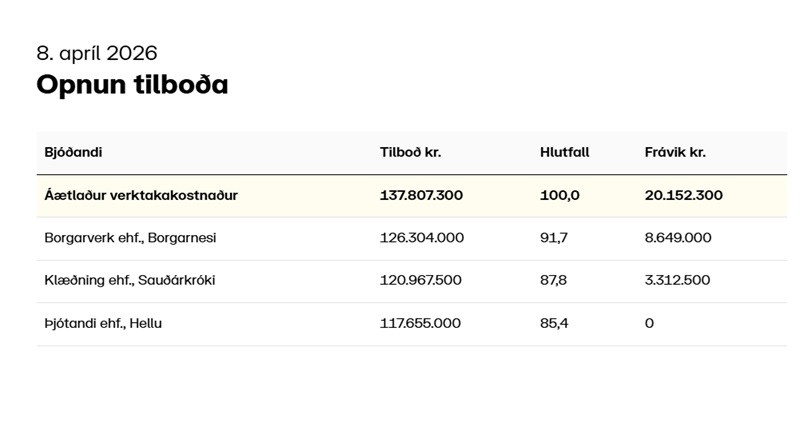Click bidder Borgarverk ehf., Borgarnesi
Image resolution: width=800 pixels, height=431 pixels.
(x=130, y=238)
